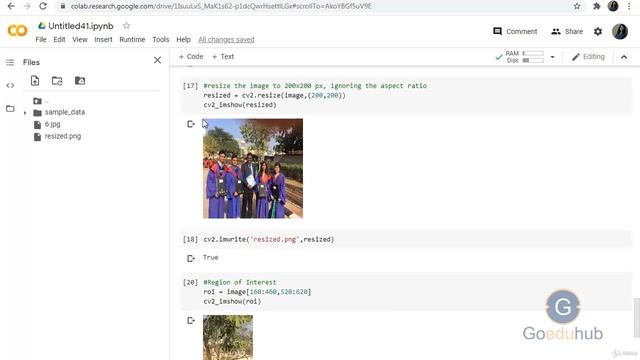640x360 pixels.
Task: Click the resized graduation photo output
Action: click(x=253, y=169)
